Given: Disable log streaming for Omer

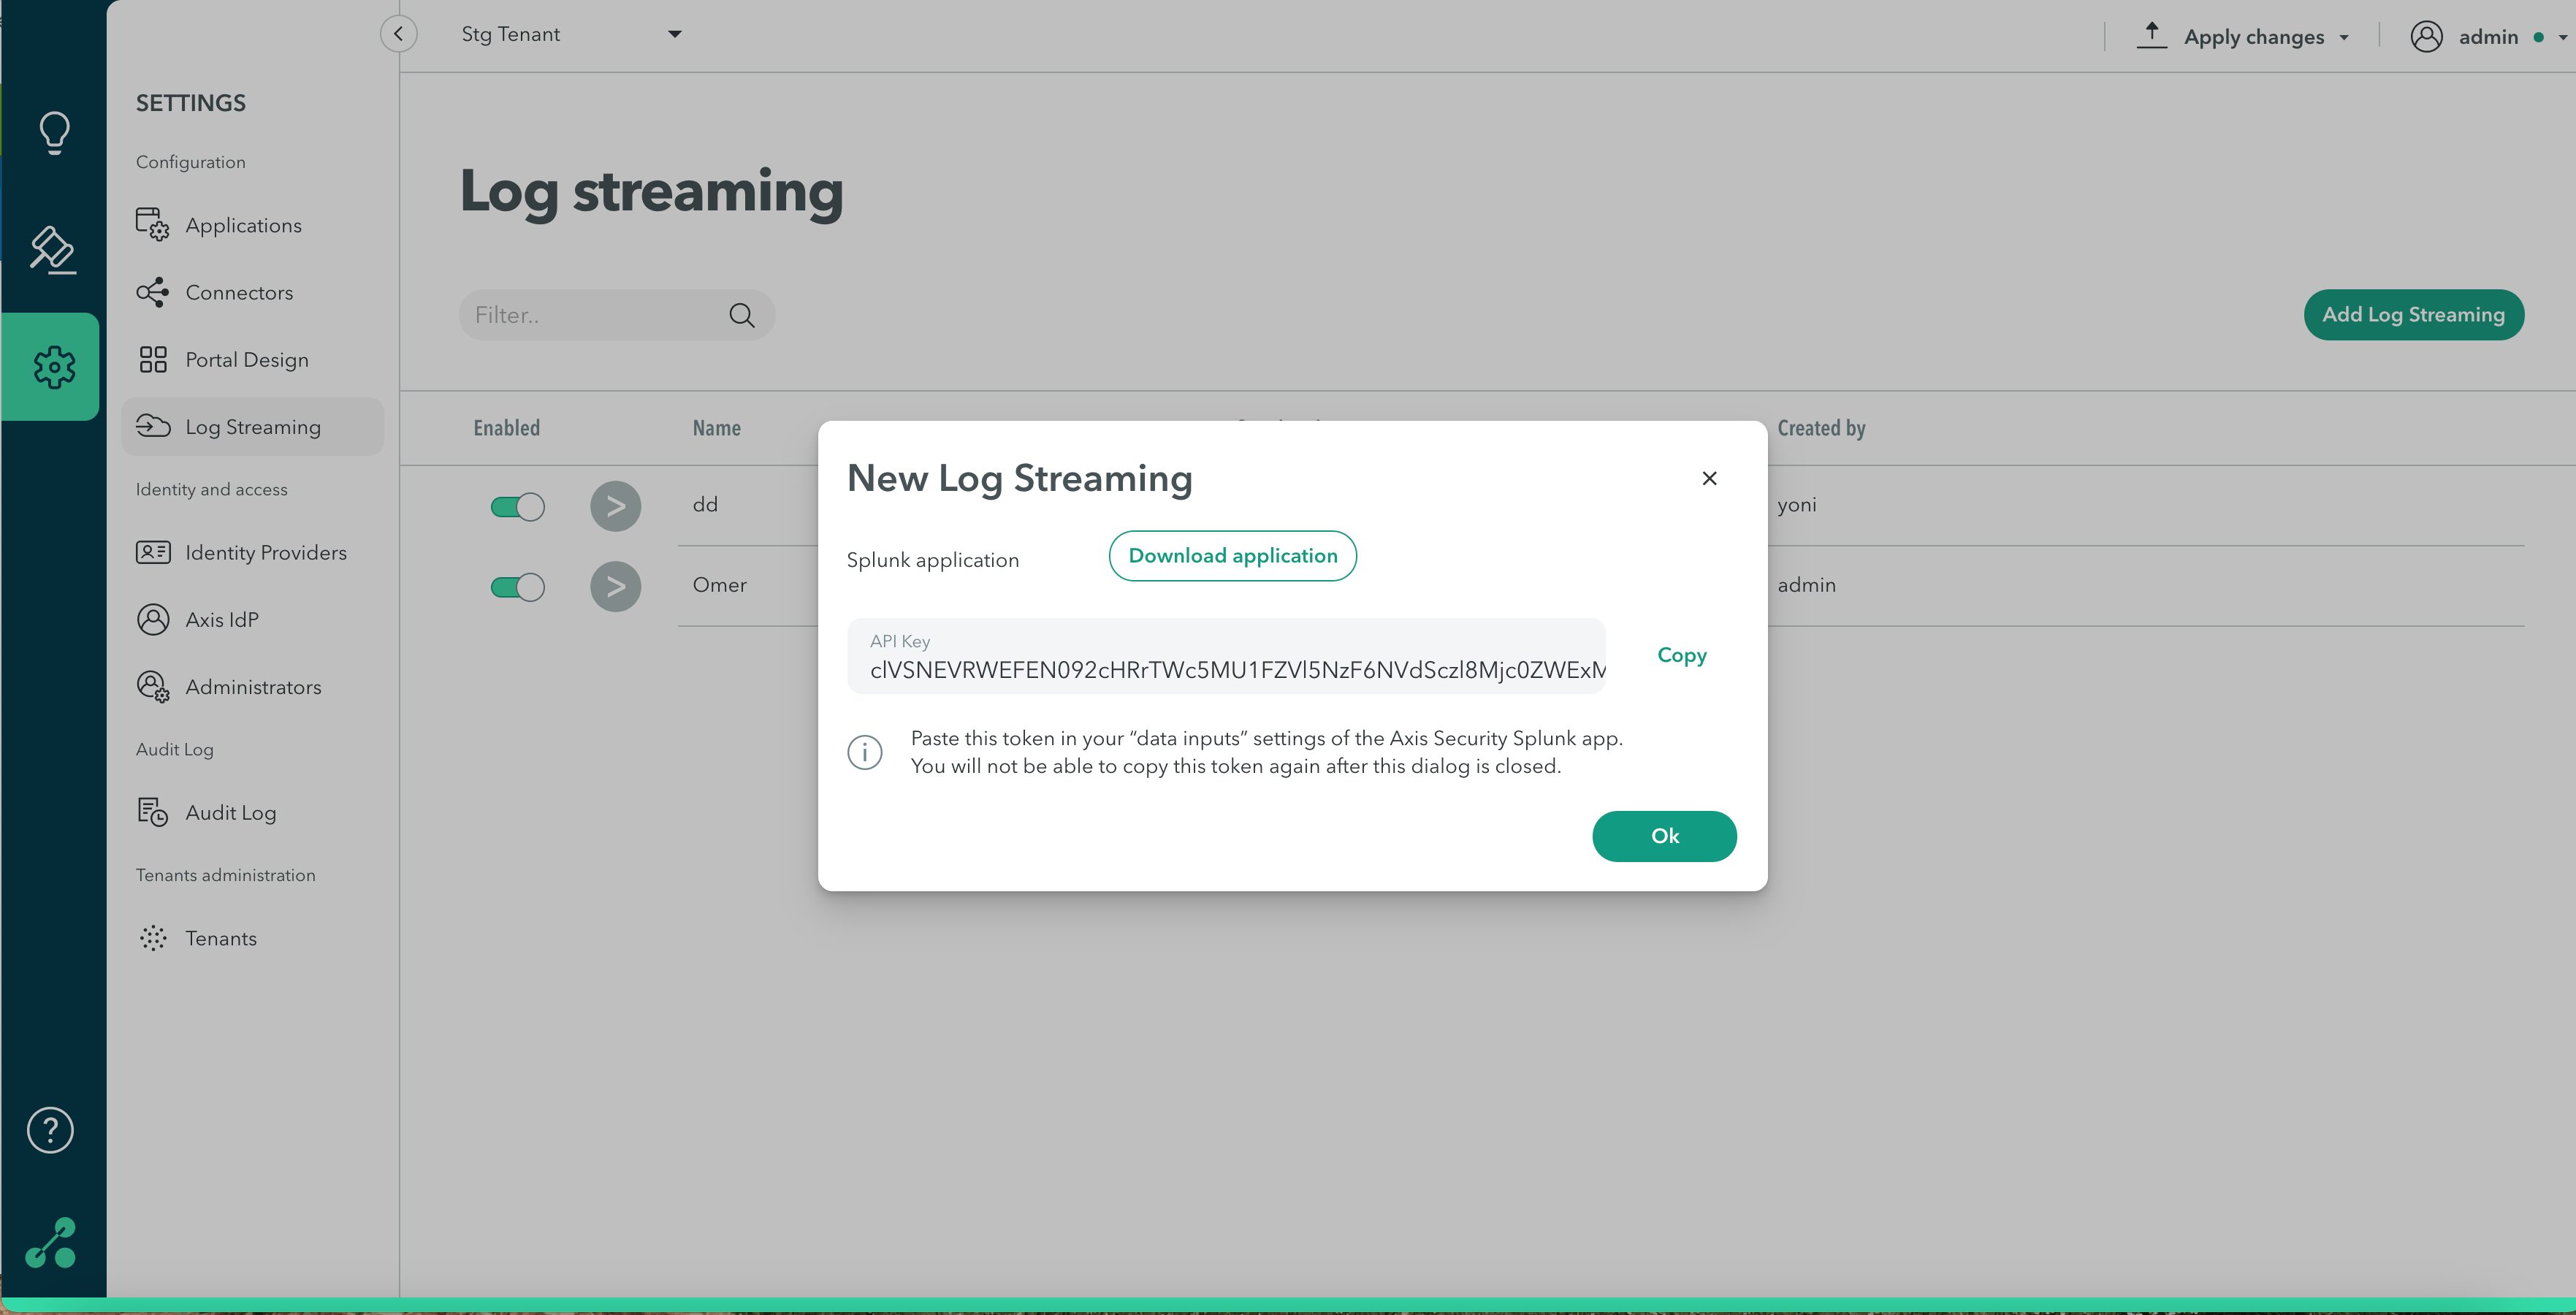Looking at the screenshot, I should coord(517,586).
